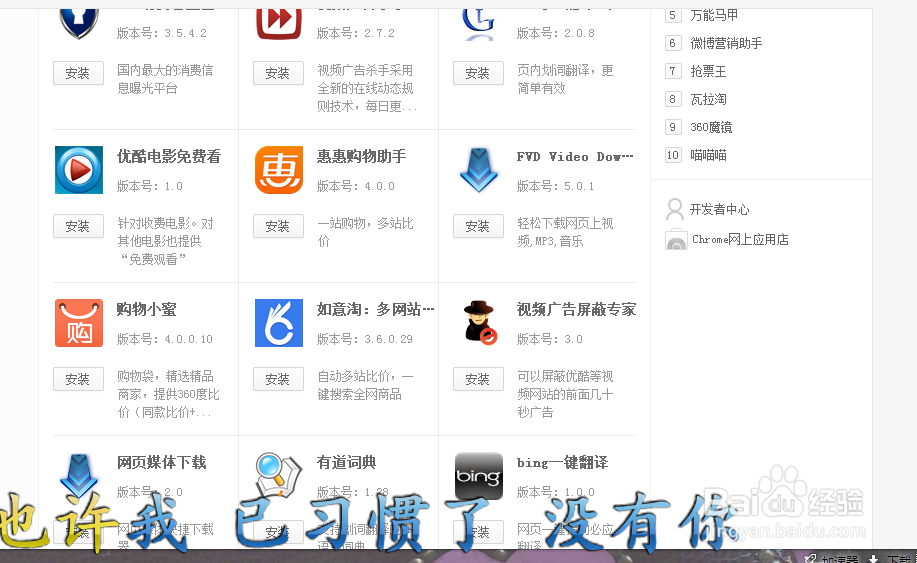Open the 有道词典 magnifier icon
The image size is (917, 563).
click(278, 476)
